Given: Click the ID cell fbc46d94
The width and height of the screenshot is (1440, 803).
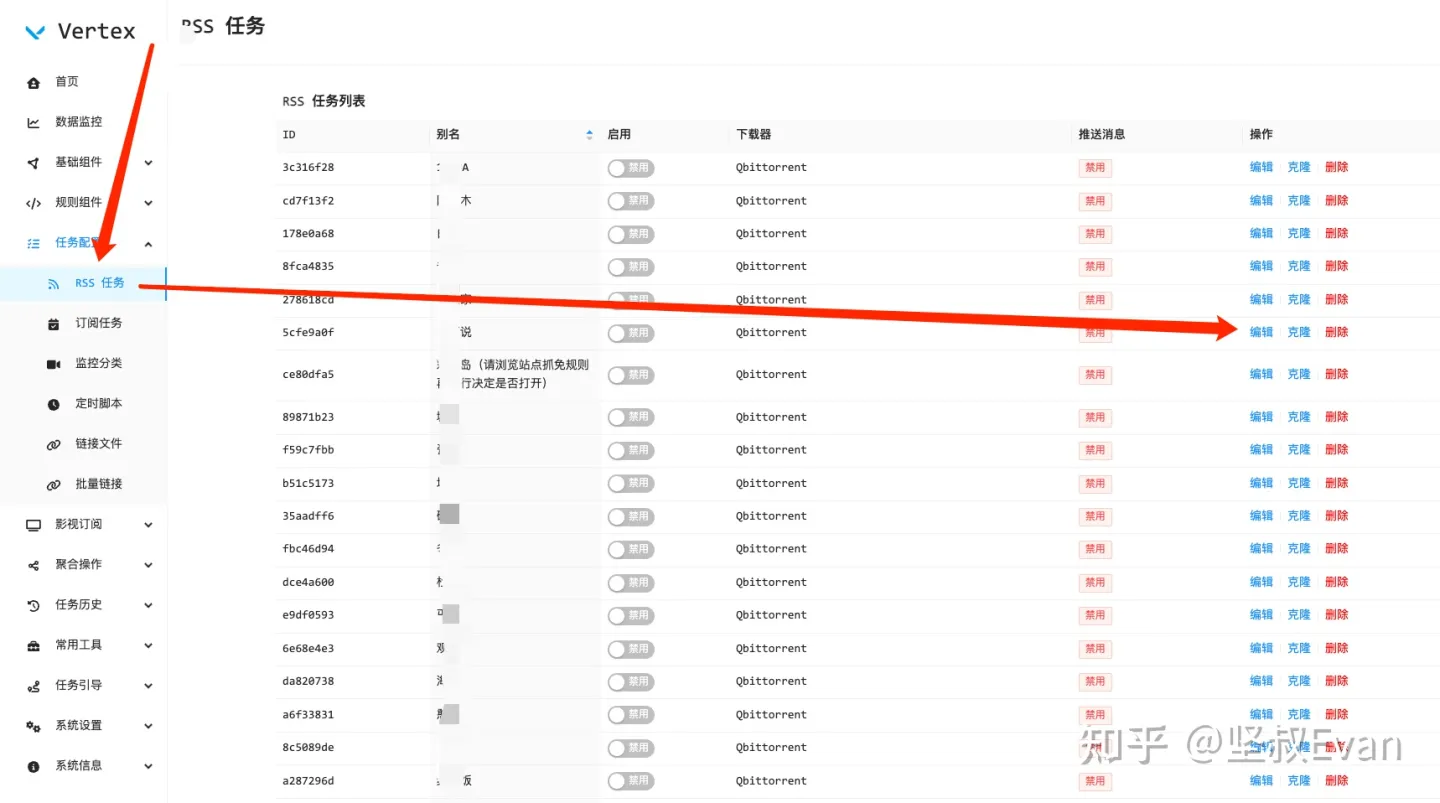Looking at the screenshot, I should pyautogui.click(x=308, y=549).
